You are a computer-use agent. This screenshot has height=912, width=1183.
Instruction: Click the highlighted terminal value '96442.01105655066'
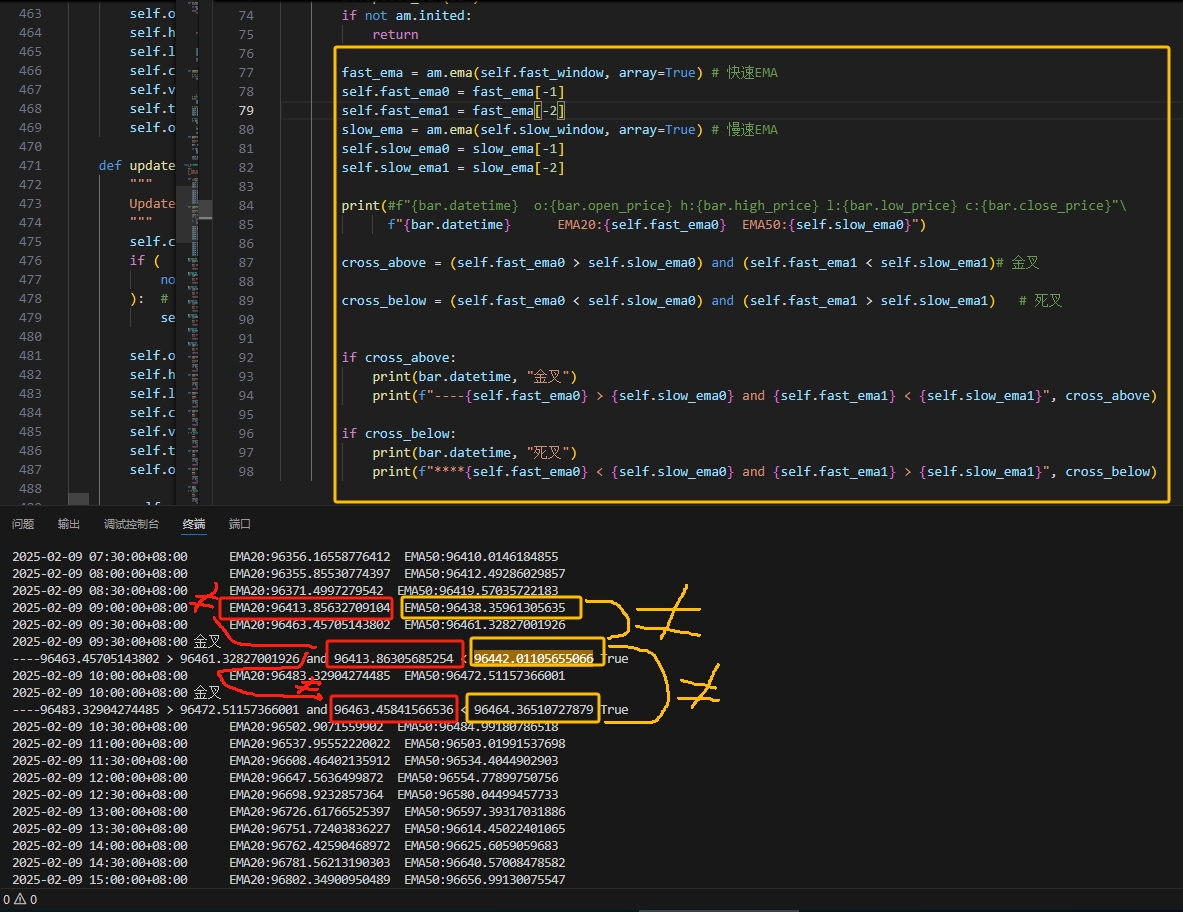coord(533,659)
